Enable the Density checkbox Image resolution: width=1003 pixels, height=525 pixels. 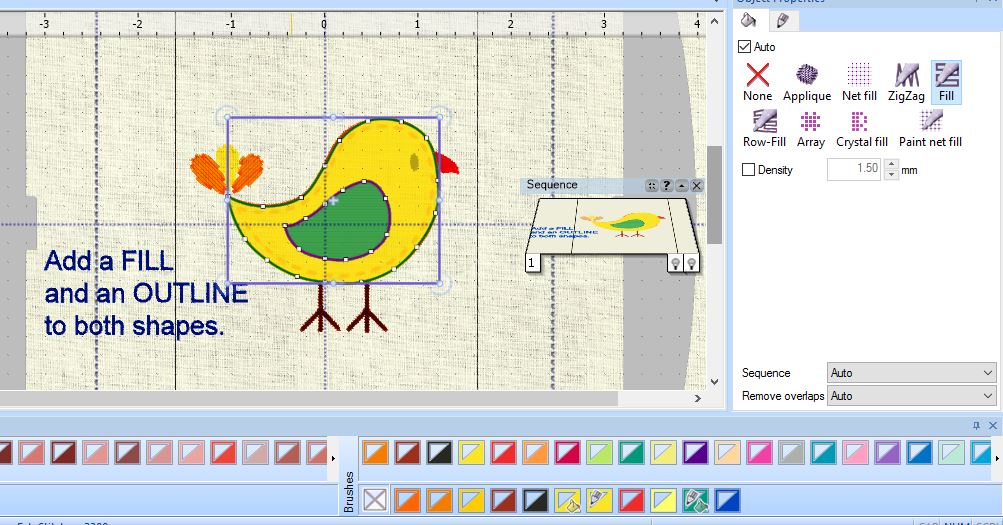[748, 169]
